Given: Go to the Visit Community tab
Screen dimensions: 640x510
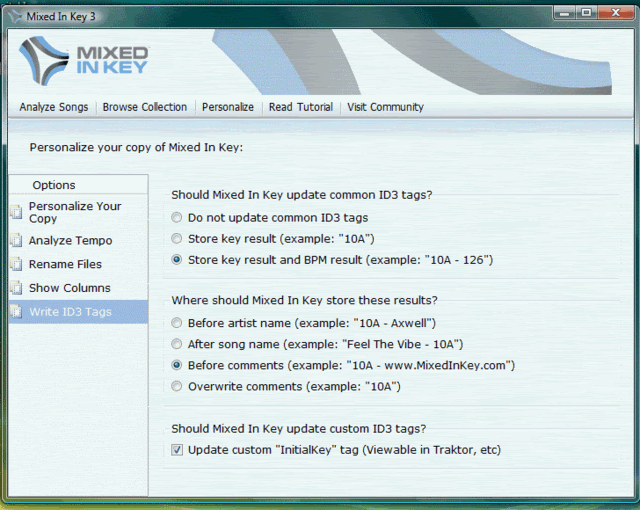Looking at the screenshot, I should point(385,107).
